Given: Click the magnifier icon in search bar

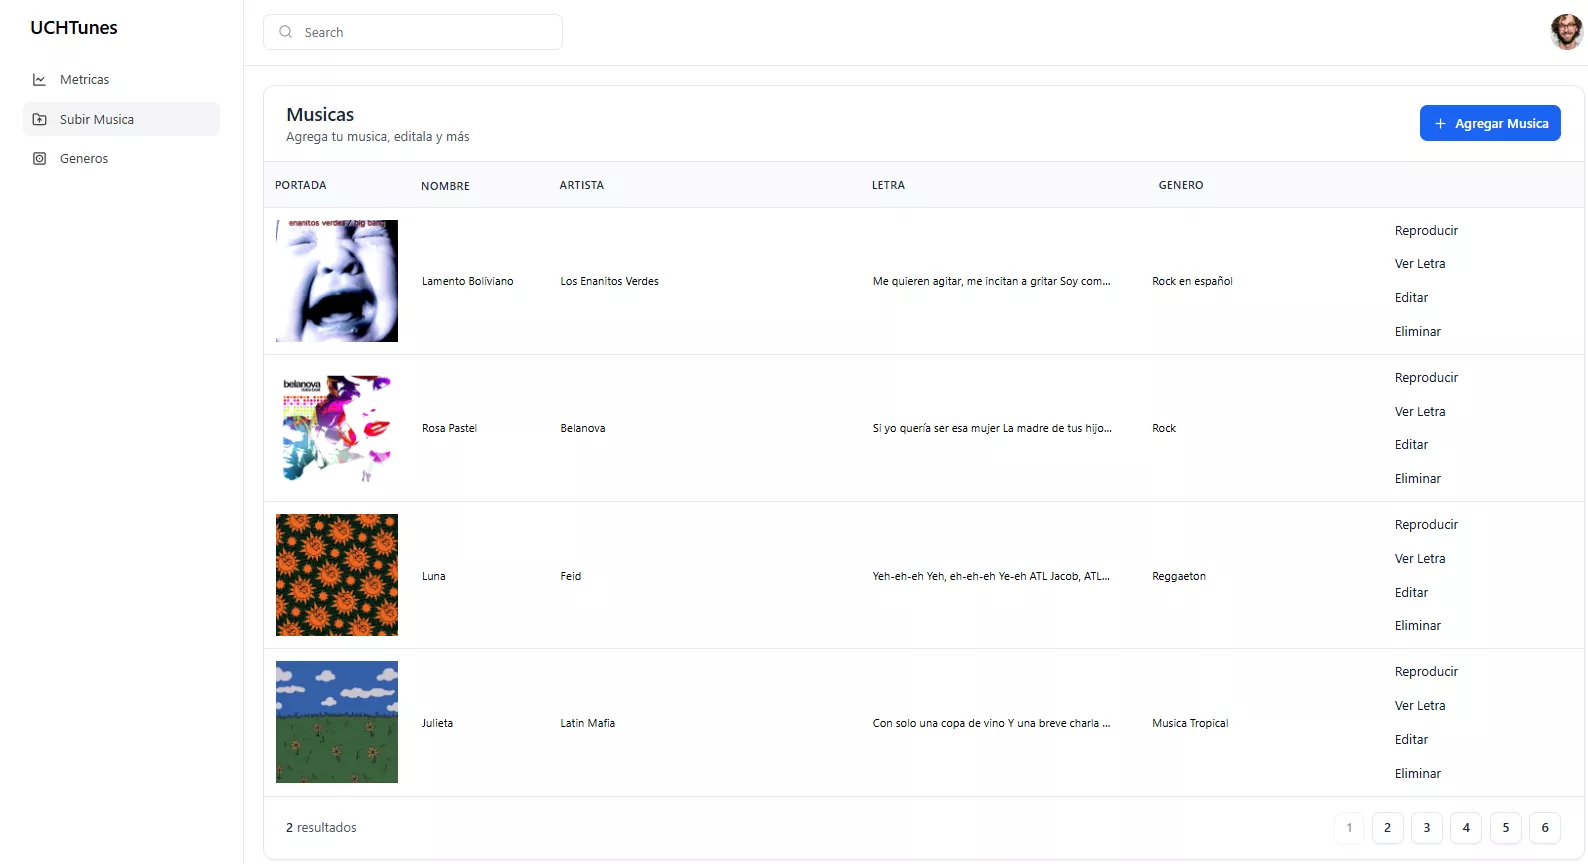Looking at the screenshot, I should coord(286,32).
